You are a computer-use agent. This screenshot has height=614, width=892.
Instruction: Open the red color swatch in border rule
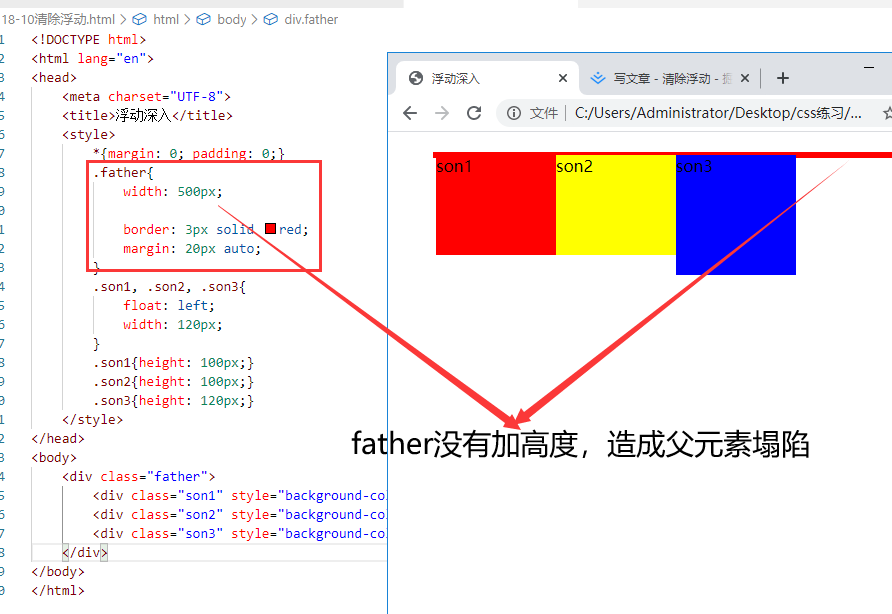pyautogui.click(x=270, y=229)
